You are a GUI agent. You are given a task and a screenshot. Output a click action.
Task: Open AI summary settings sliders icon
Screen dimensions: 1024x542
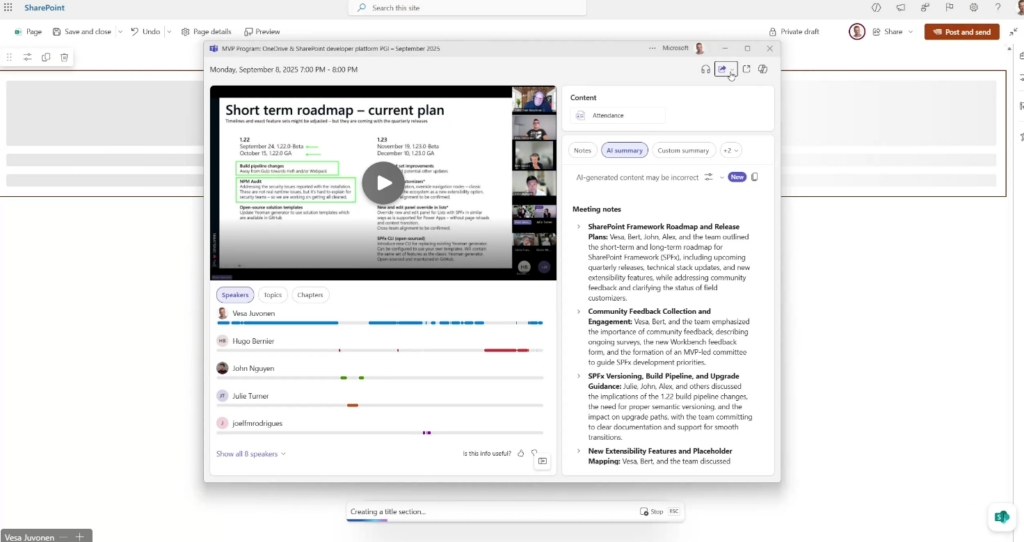click(x=709, y=177)
